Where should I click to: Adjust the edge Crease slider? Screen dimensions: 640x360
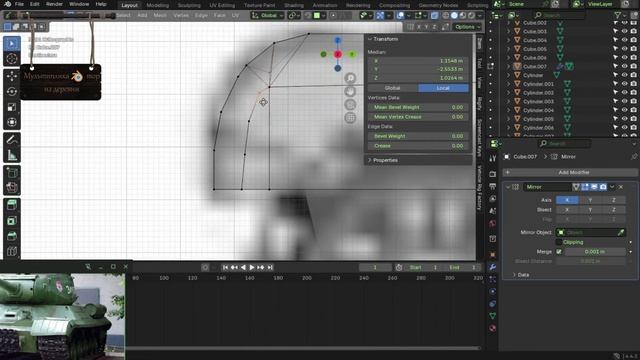tap(418, 146)
